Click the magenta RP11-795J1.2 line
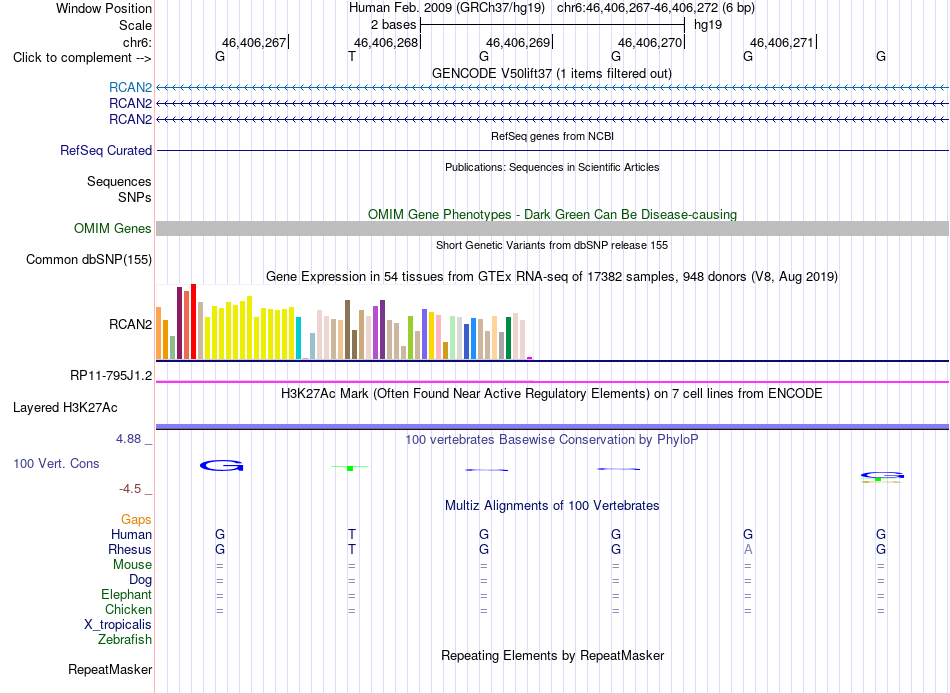This screenshot has height=693, width=950. point(552,382)
